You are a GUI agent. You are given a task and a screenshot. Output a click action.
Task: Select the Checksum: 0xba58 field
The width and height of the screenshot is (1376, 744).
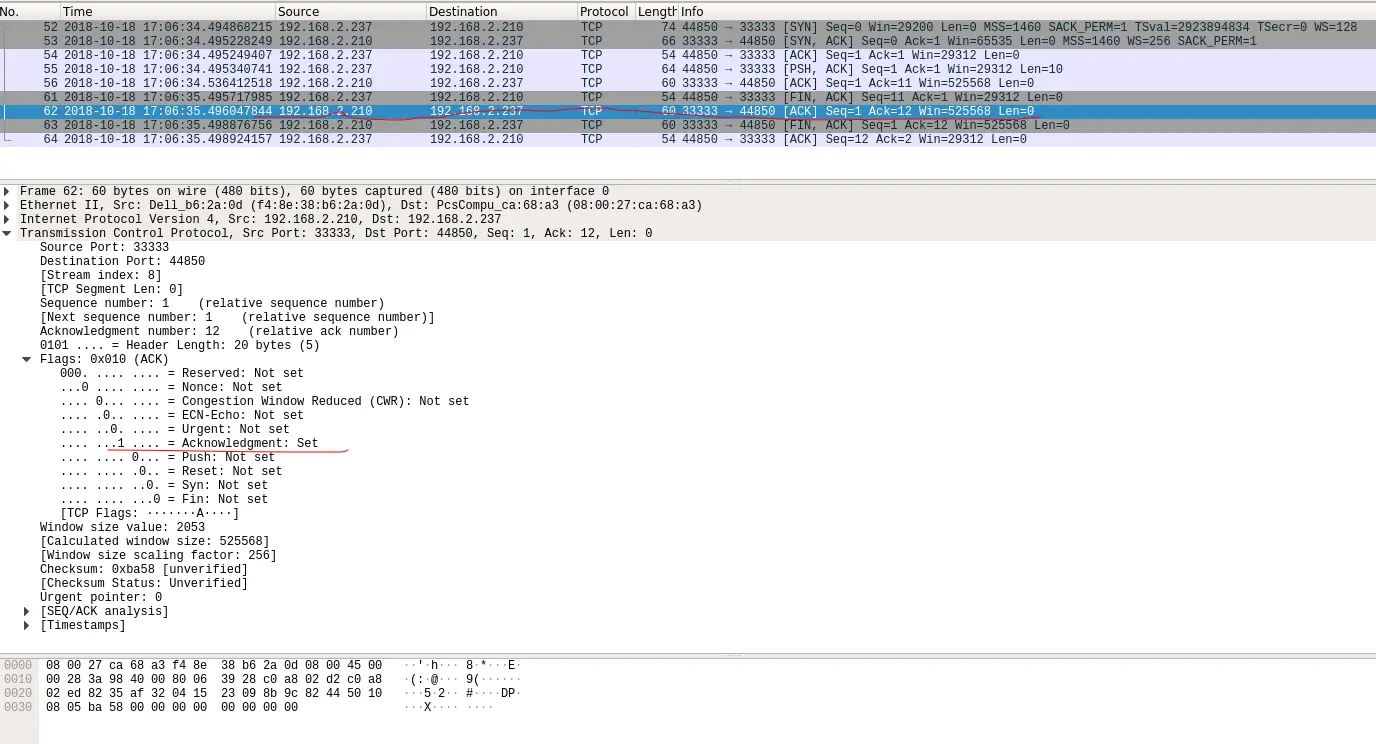coord(144,569)
